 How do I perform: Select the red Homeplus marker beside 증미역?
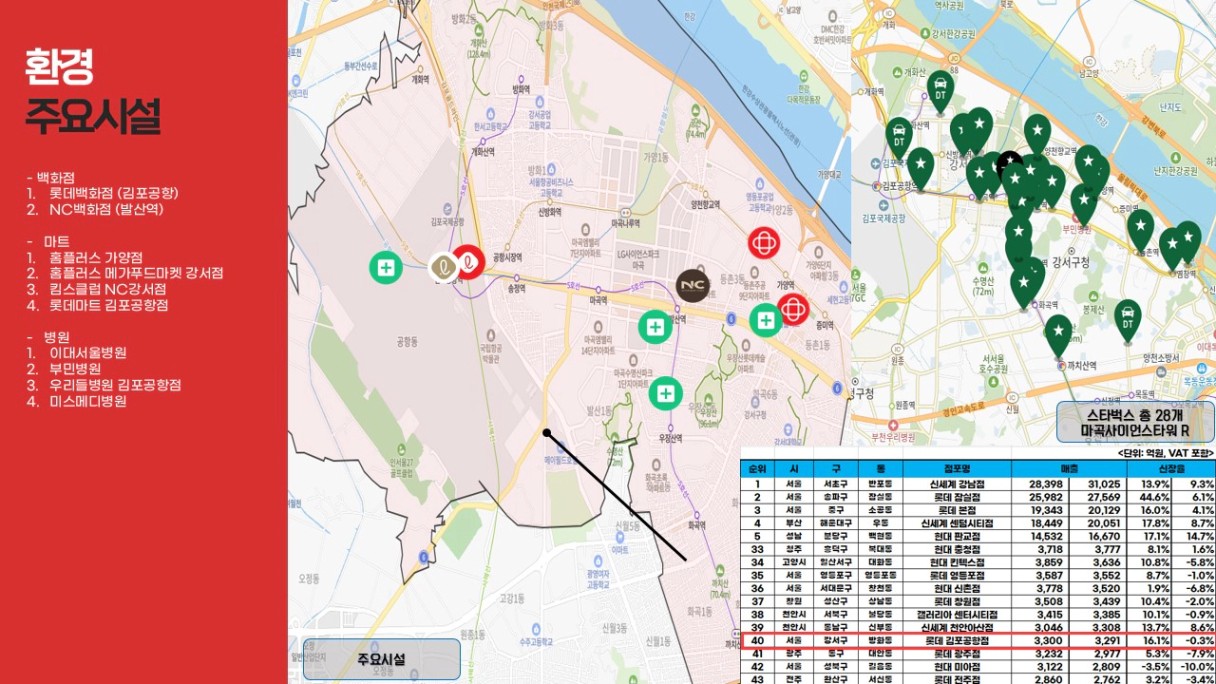pos(794,309)
